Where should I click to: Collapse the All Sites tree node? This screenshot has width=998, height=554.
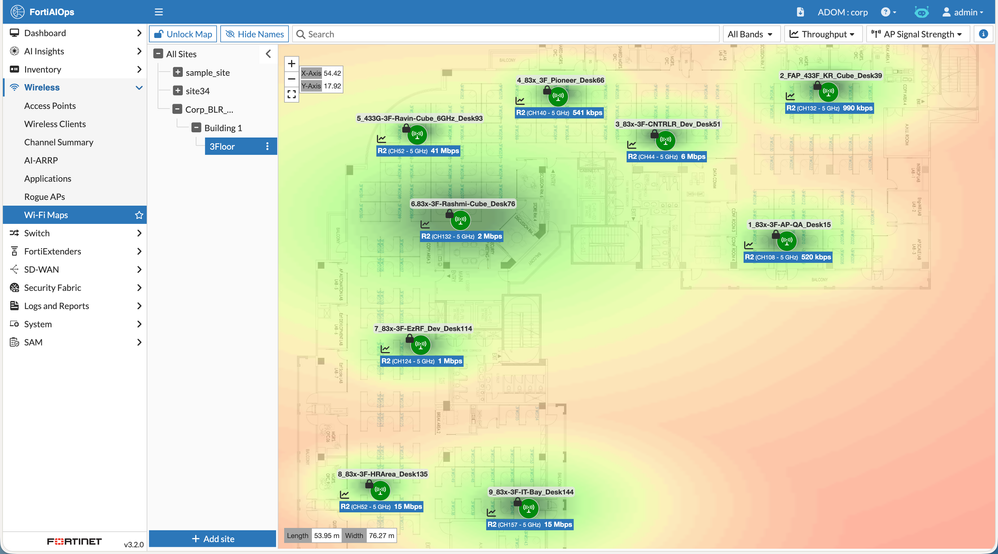coord(158,54)
